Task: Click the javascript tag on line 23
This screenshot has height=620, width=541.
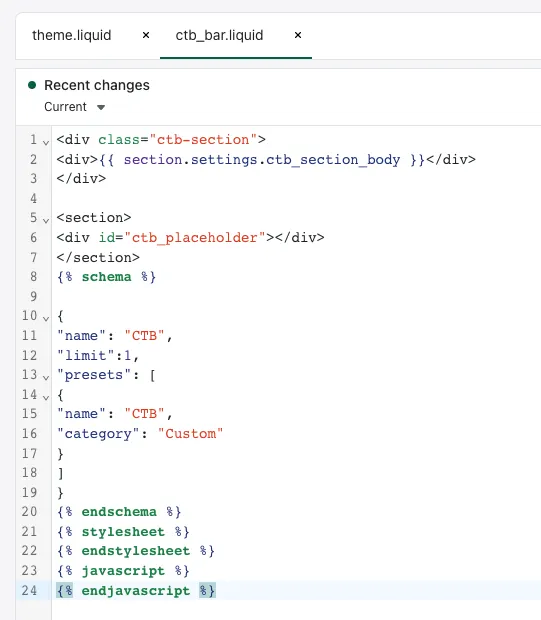Action: [123, 571]
